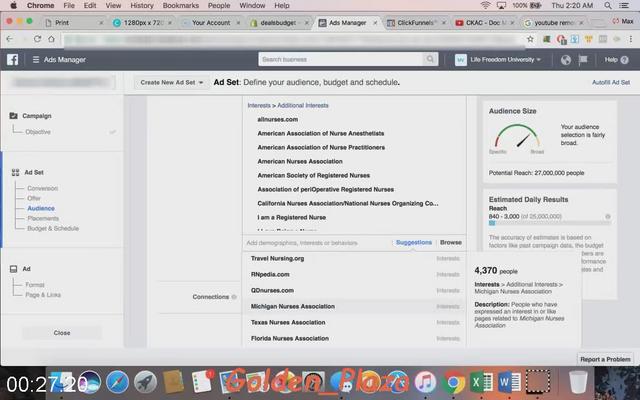Open the Offer sidebar item

34,198
